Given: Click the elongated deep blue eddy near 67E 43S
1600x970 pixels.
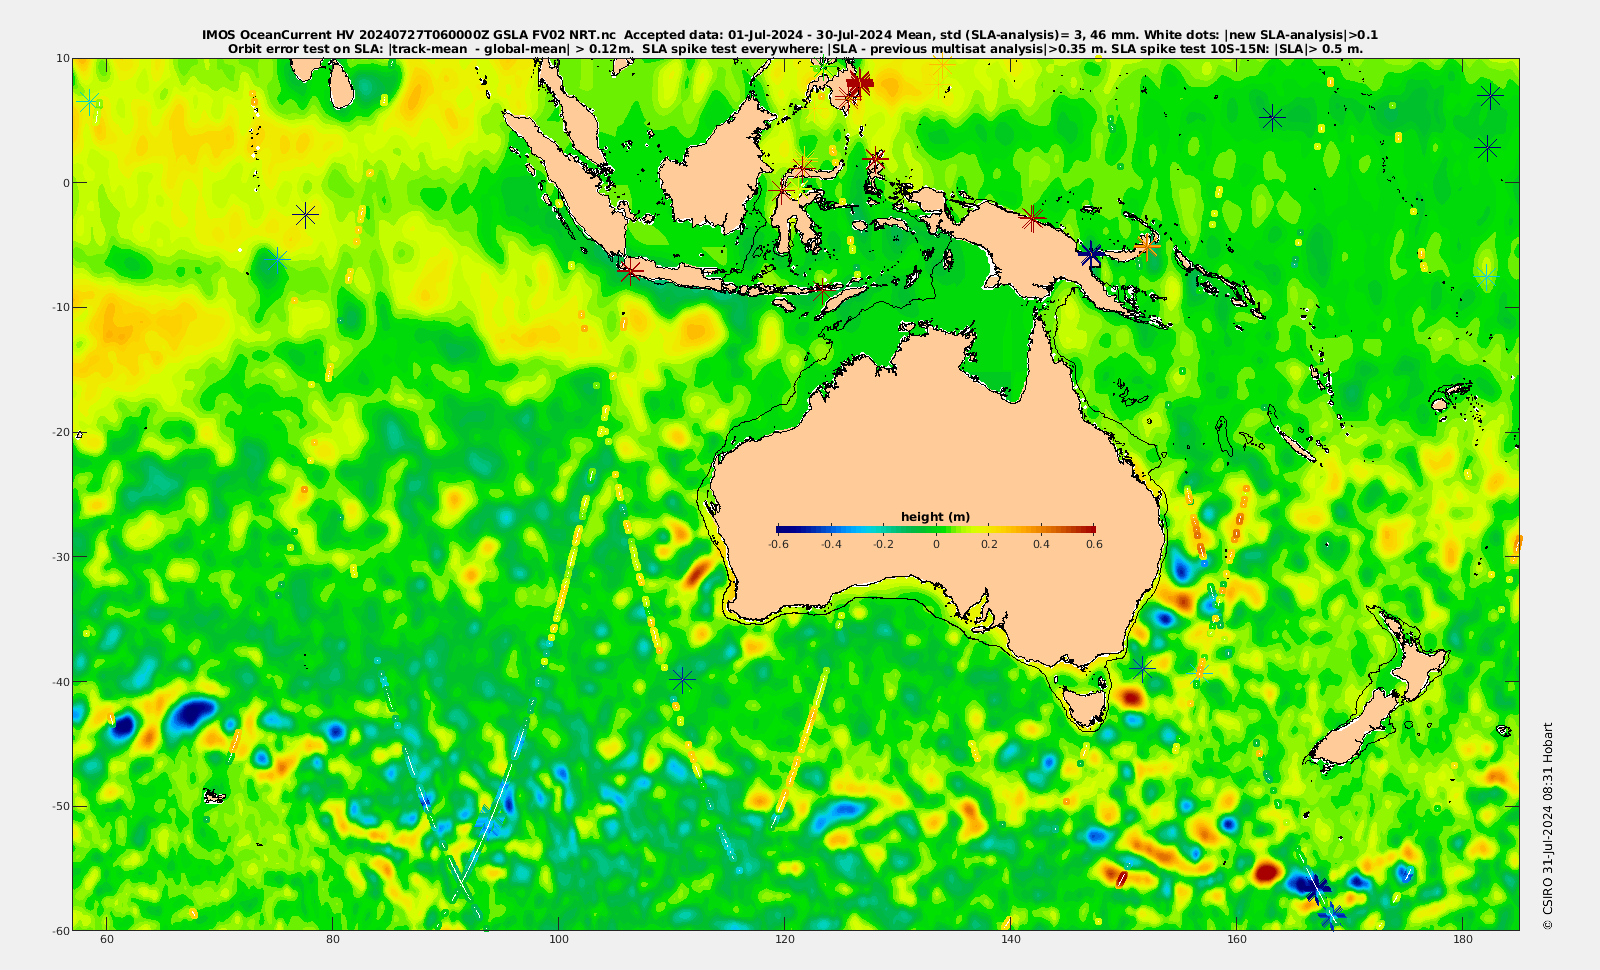Looking at the screenshot, I should (x=191, y=713).
